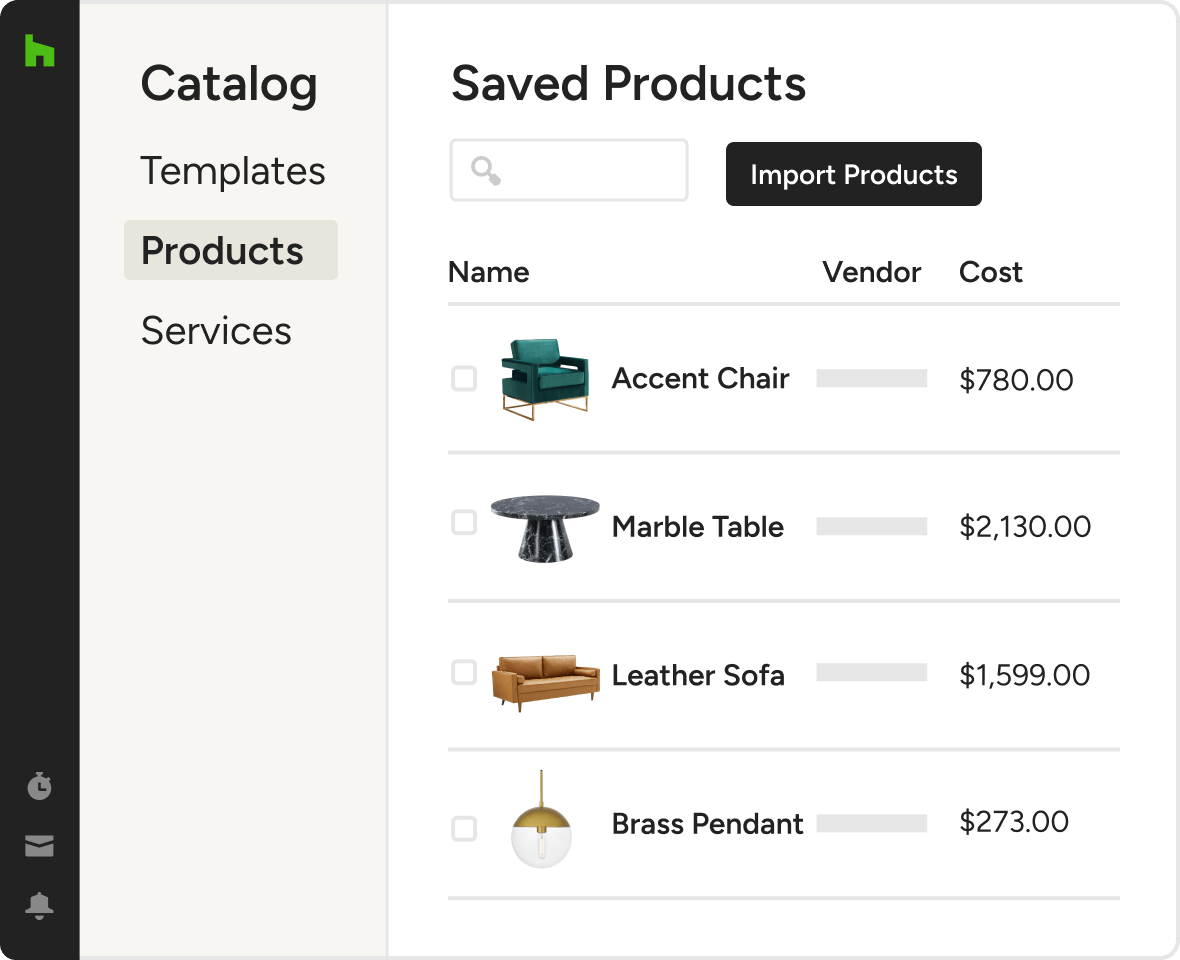Open the messages envelope icon
The image size is (1180, 960).
39,847
